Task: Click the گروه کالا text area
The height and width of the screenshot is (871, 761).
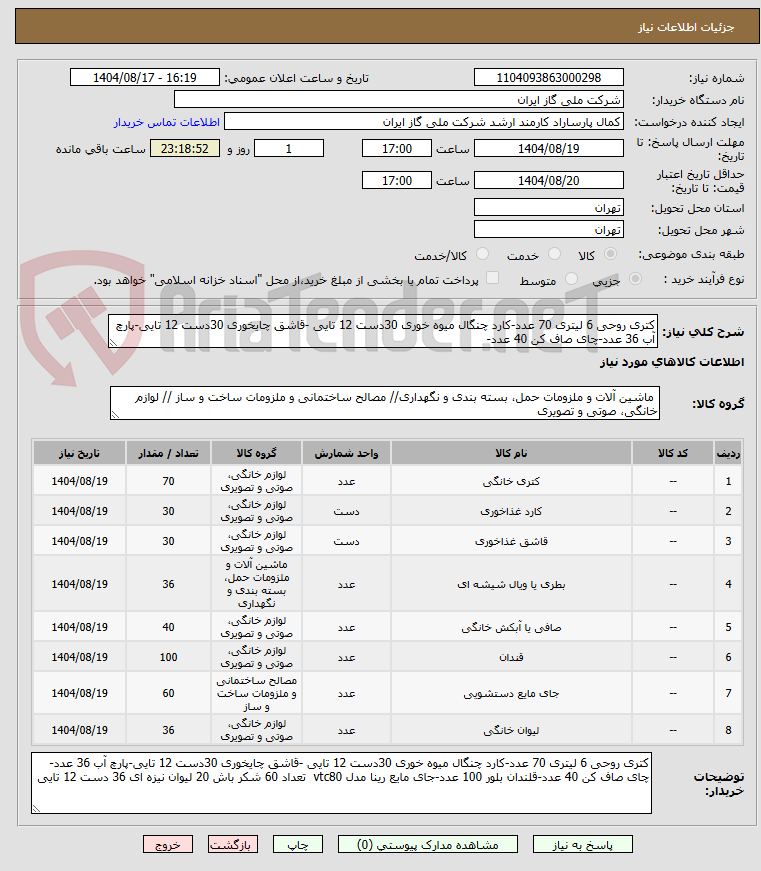Action: (x=384, y=403)
